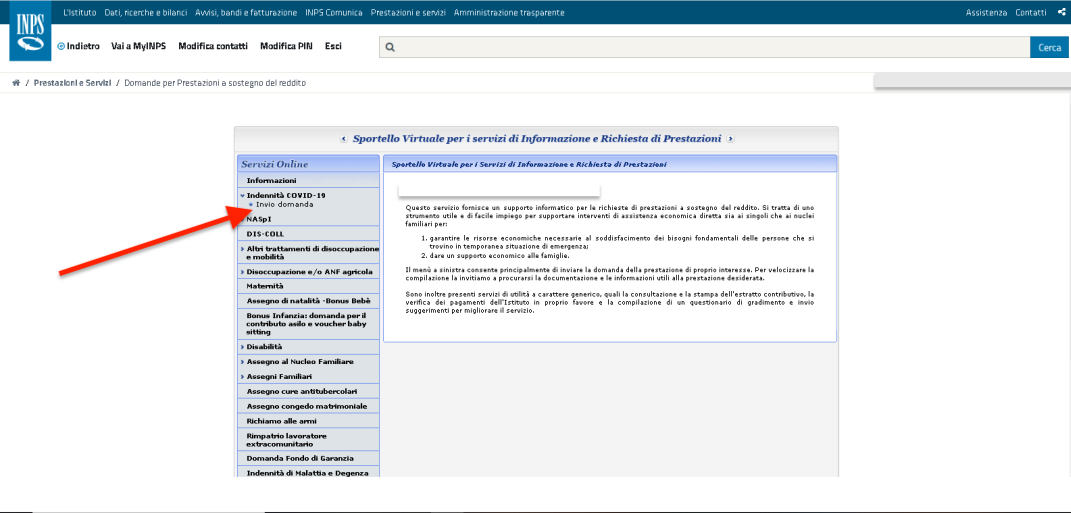Select Domanda Fondo di Garanzia
The width and height of the screenshot is (1071, 513).
tap(308, 458)
